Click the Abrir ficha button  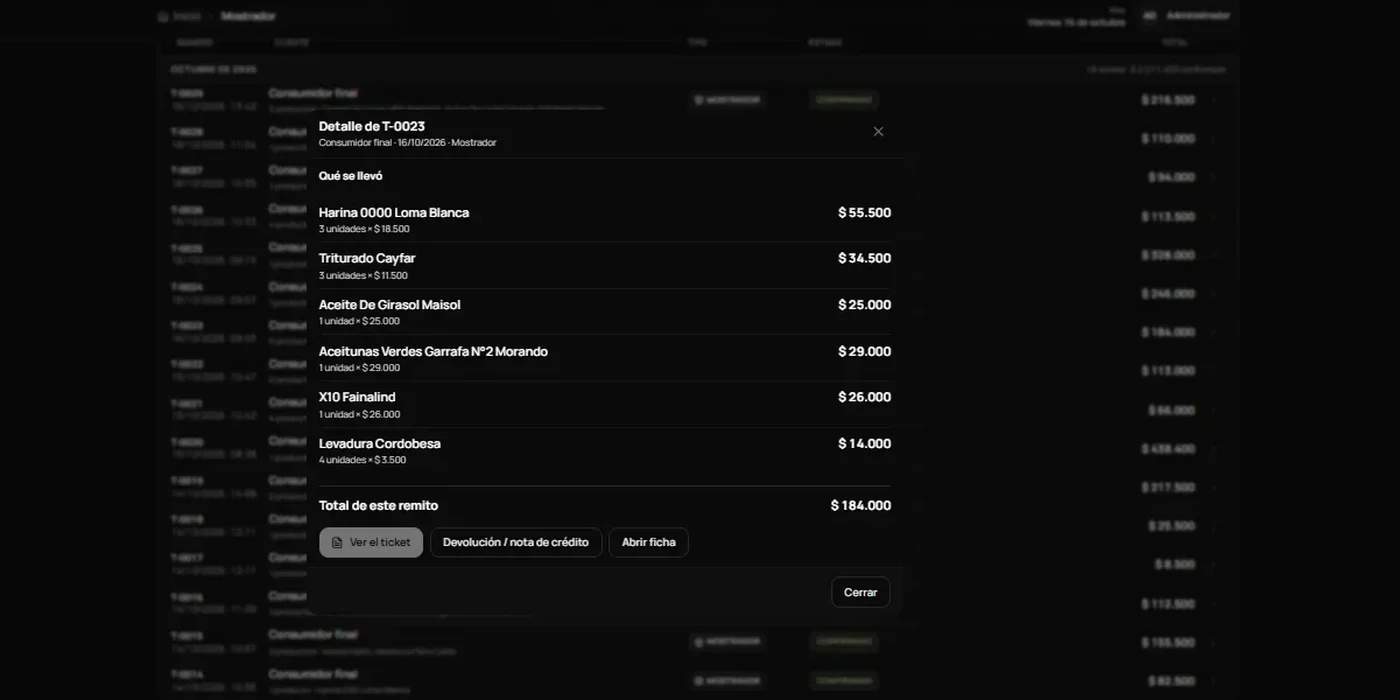pos(648,542)
